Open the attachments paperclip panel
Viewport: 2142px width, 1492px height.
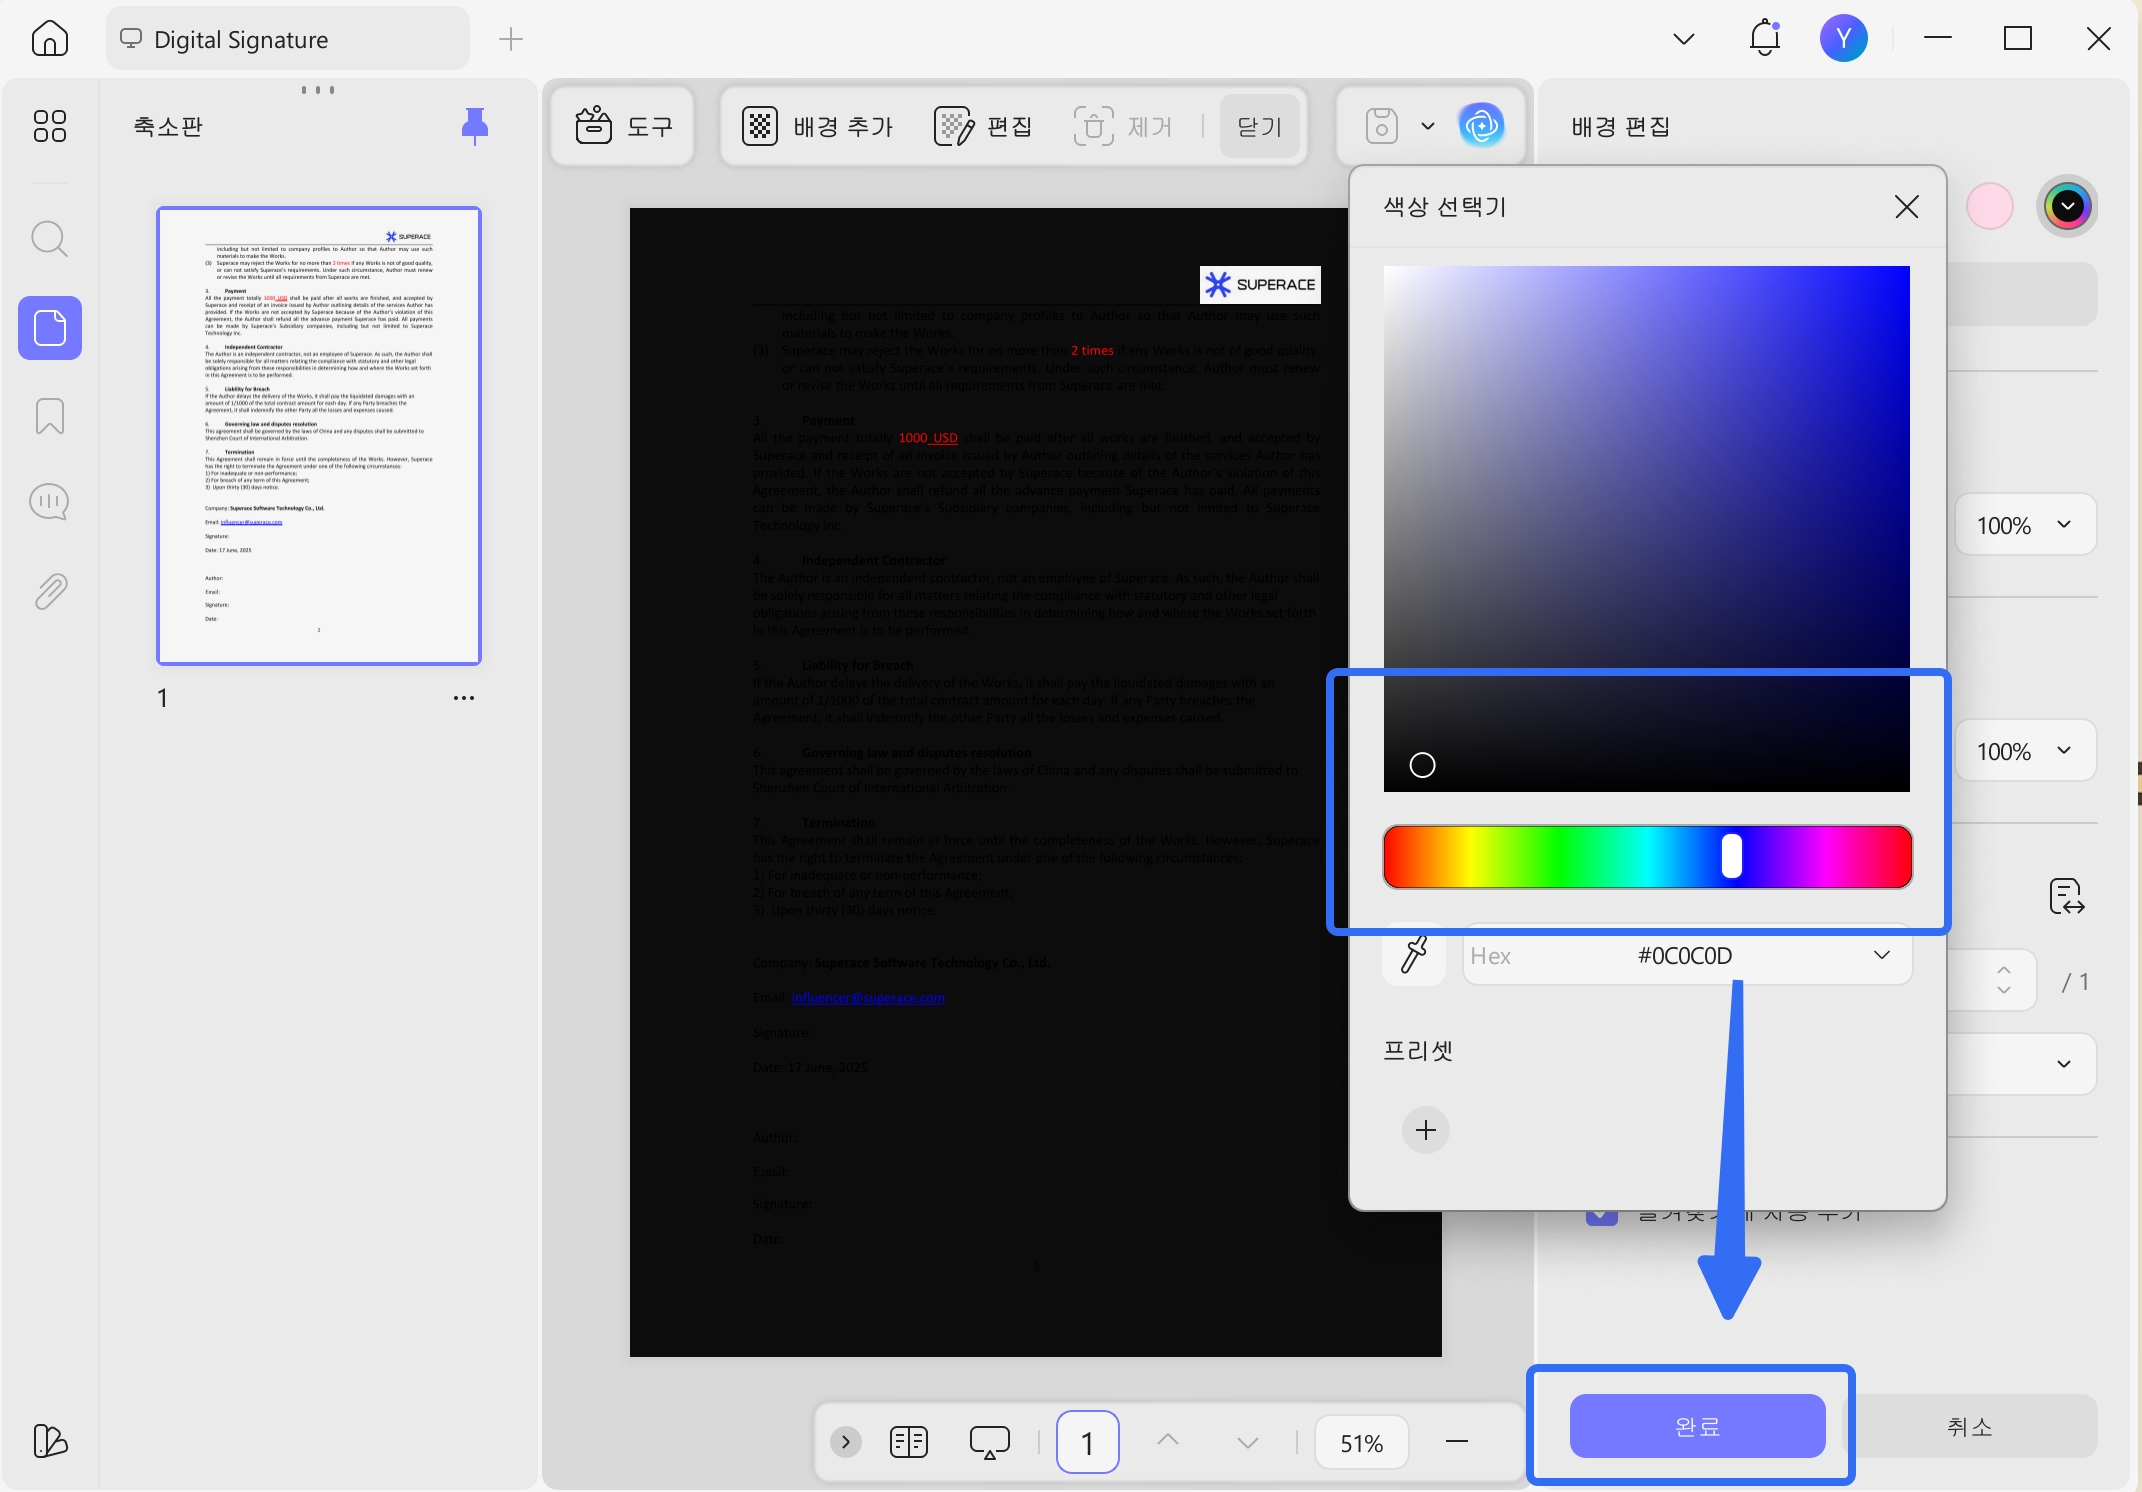(x=50, y=591)
